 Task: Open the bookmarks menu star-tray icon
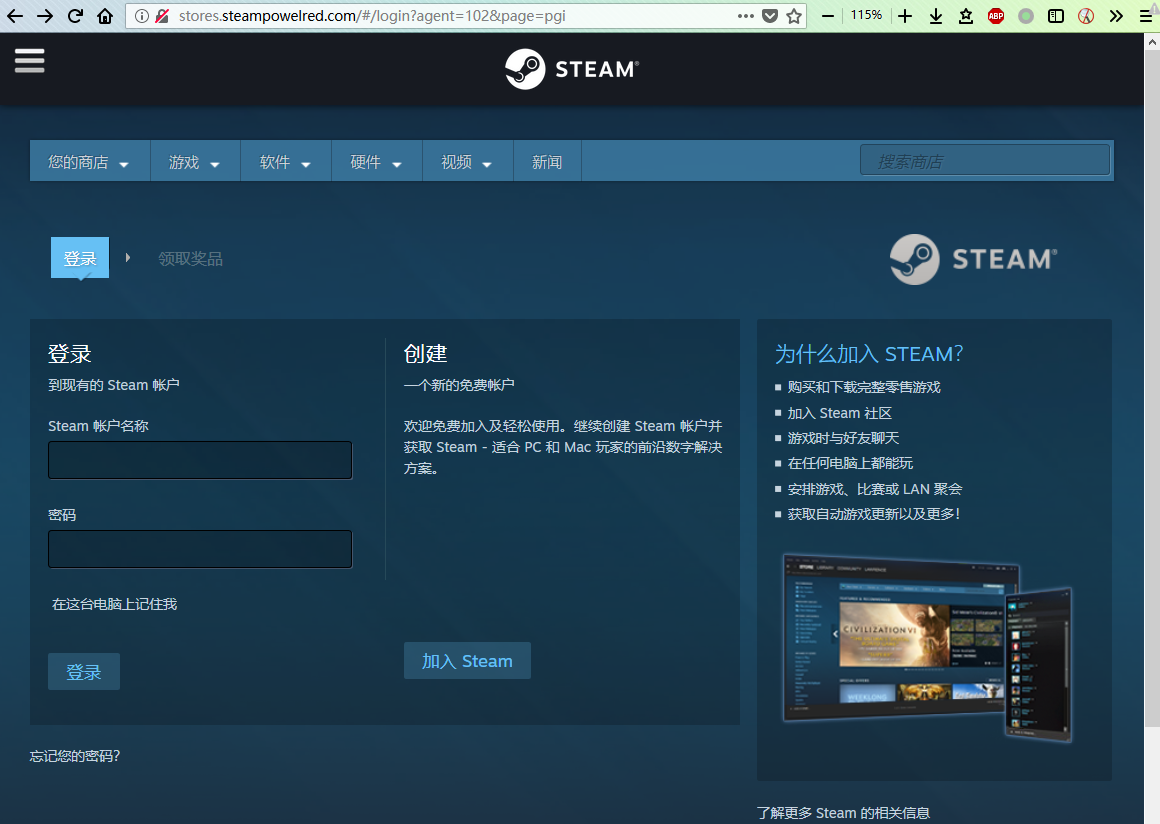click(x=965, y=16)
